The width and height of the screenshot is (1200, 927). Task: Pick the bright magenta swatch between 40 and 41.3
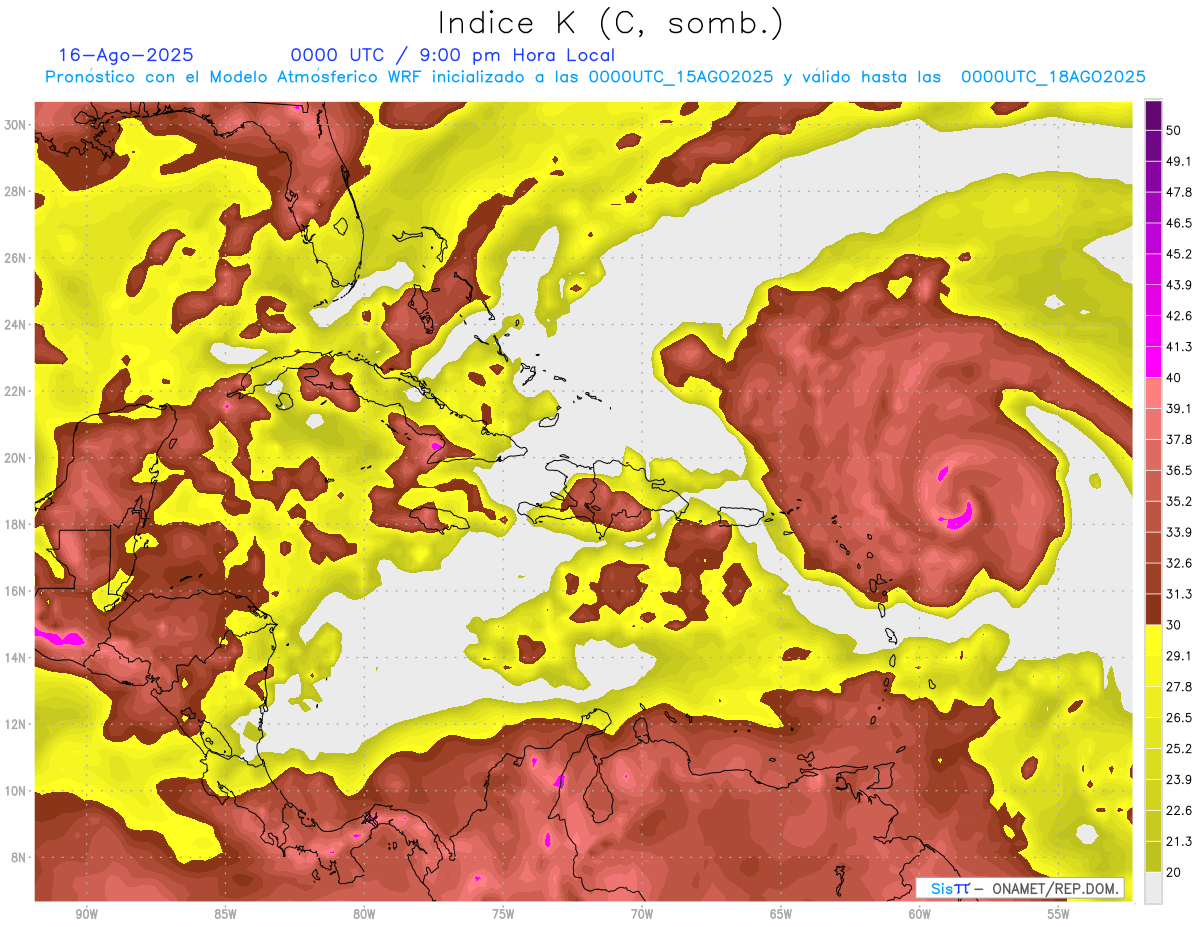(1153, 362)
